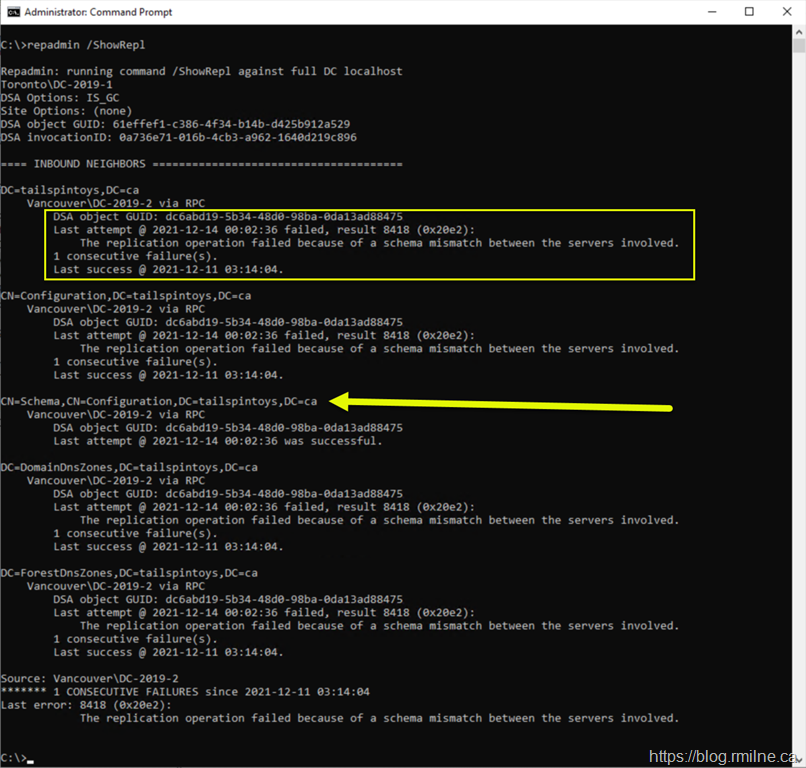This screenshot has height=768, width=806.
Task: Click the blog.rmilne.ca watermark link
Action: tap(724, 757)
